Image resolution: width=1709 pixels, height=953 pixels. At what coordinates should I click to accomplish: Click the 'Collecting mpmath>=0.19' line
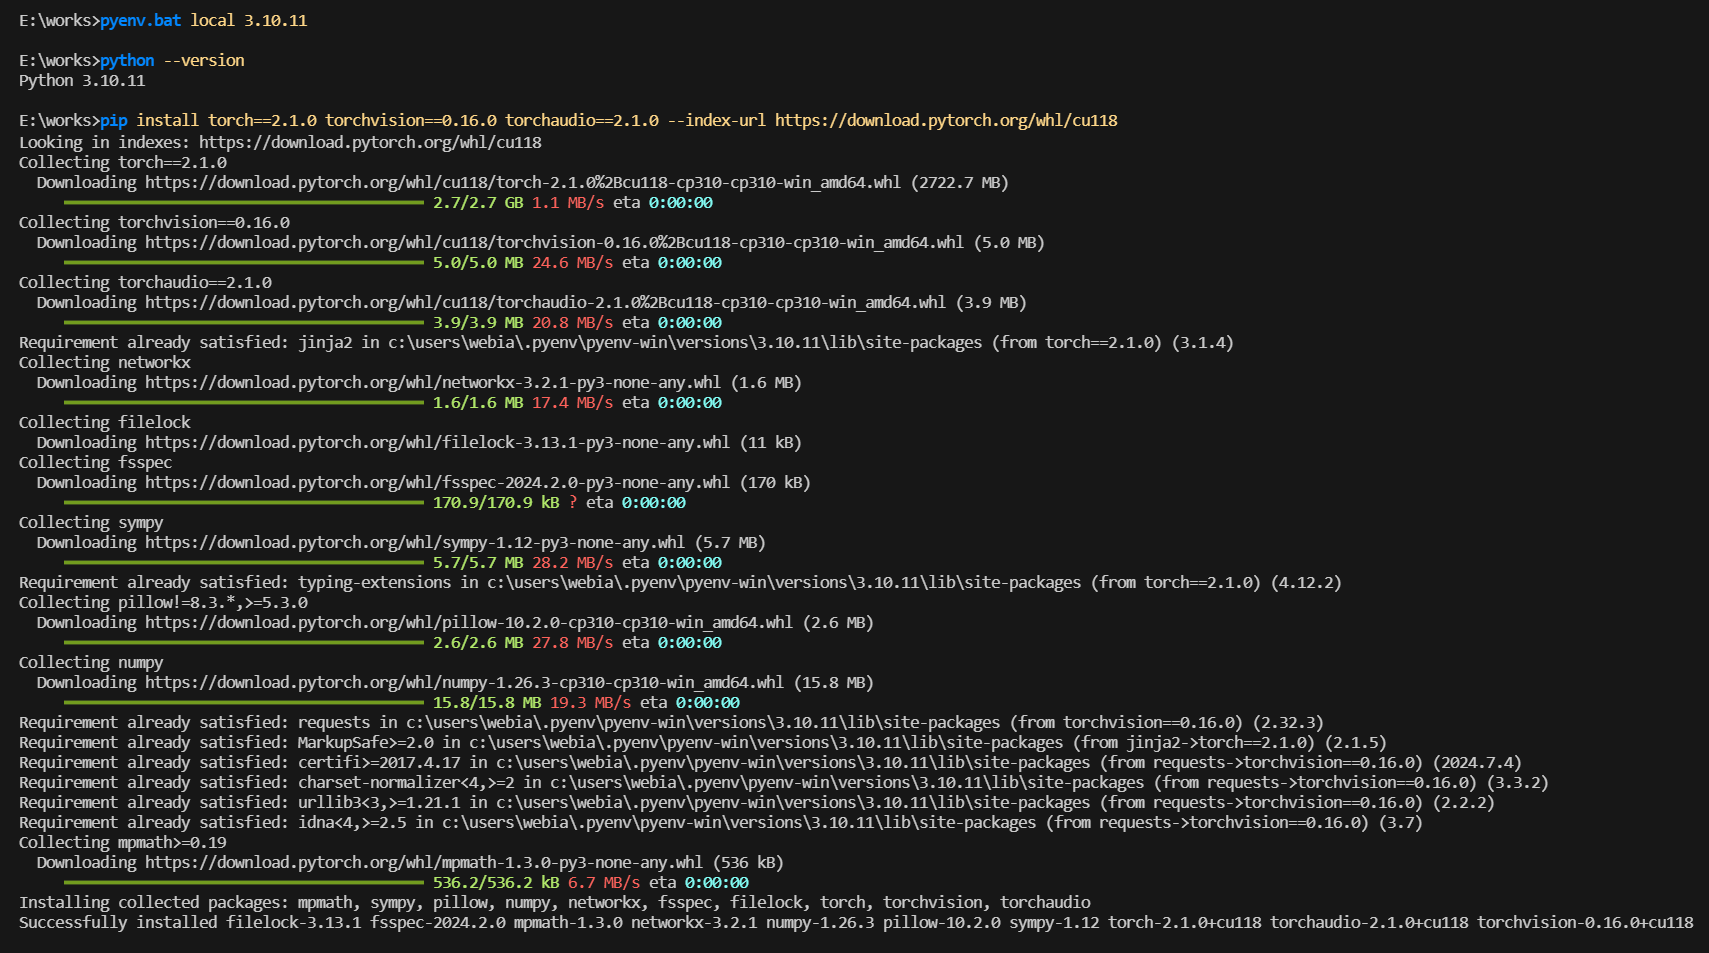coord(123,842)
